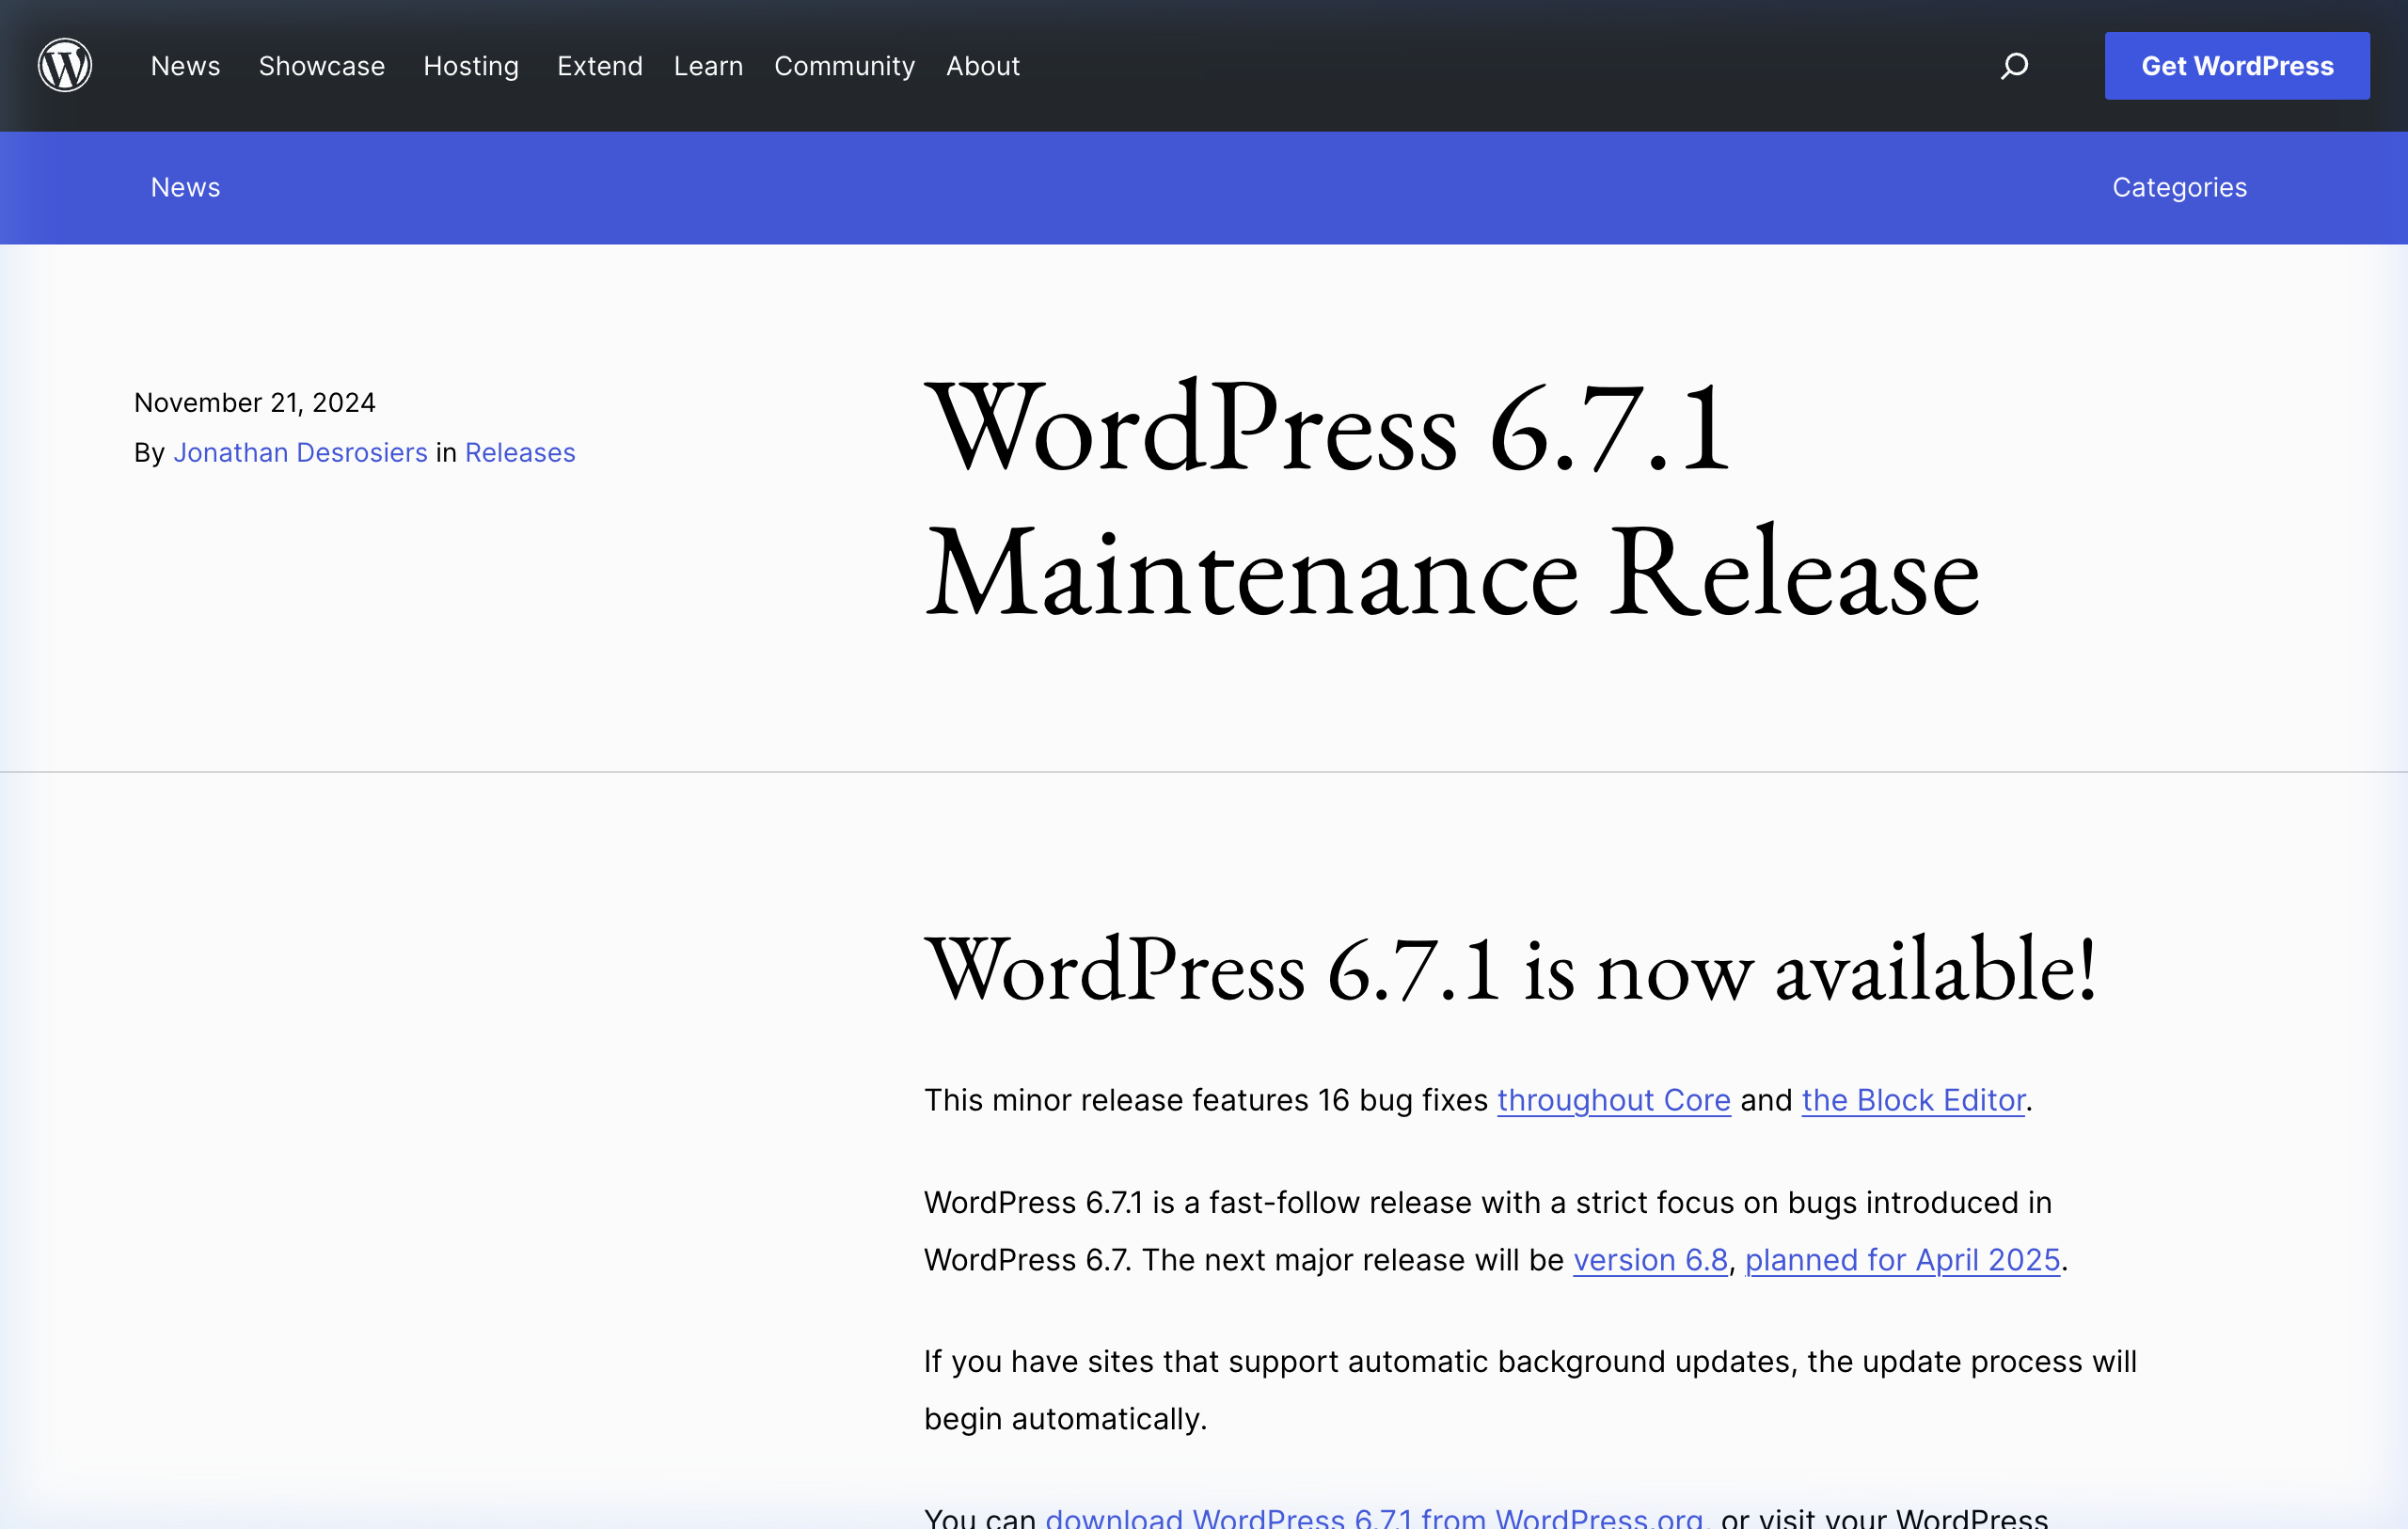Expand the Learn menu
This screenshot has width=2408, height=1529.
[708, 66]
